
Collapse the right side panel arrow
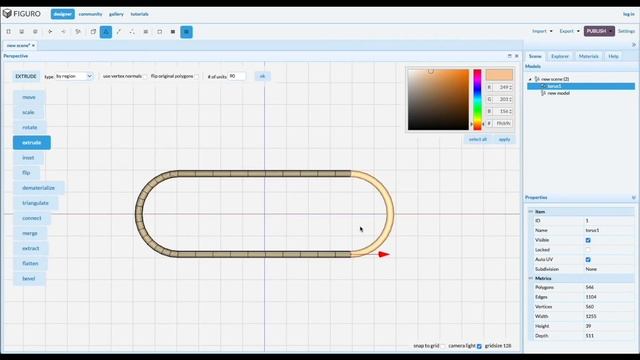tap(634, 45)
